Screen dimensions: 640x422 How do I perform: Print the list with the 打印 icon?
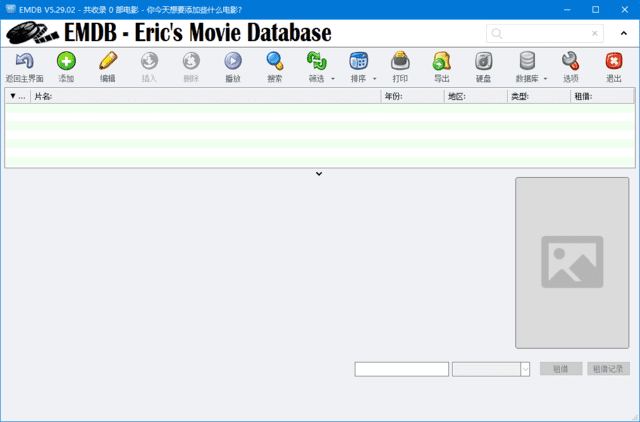point(400,61)
